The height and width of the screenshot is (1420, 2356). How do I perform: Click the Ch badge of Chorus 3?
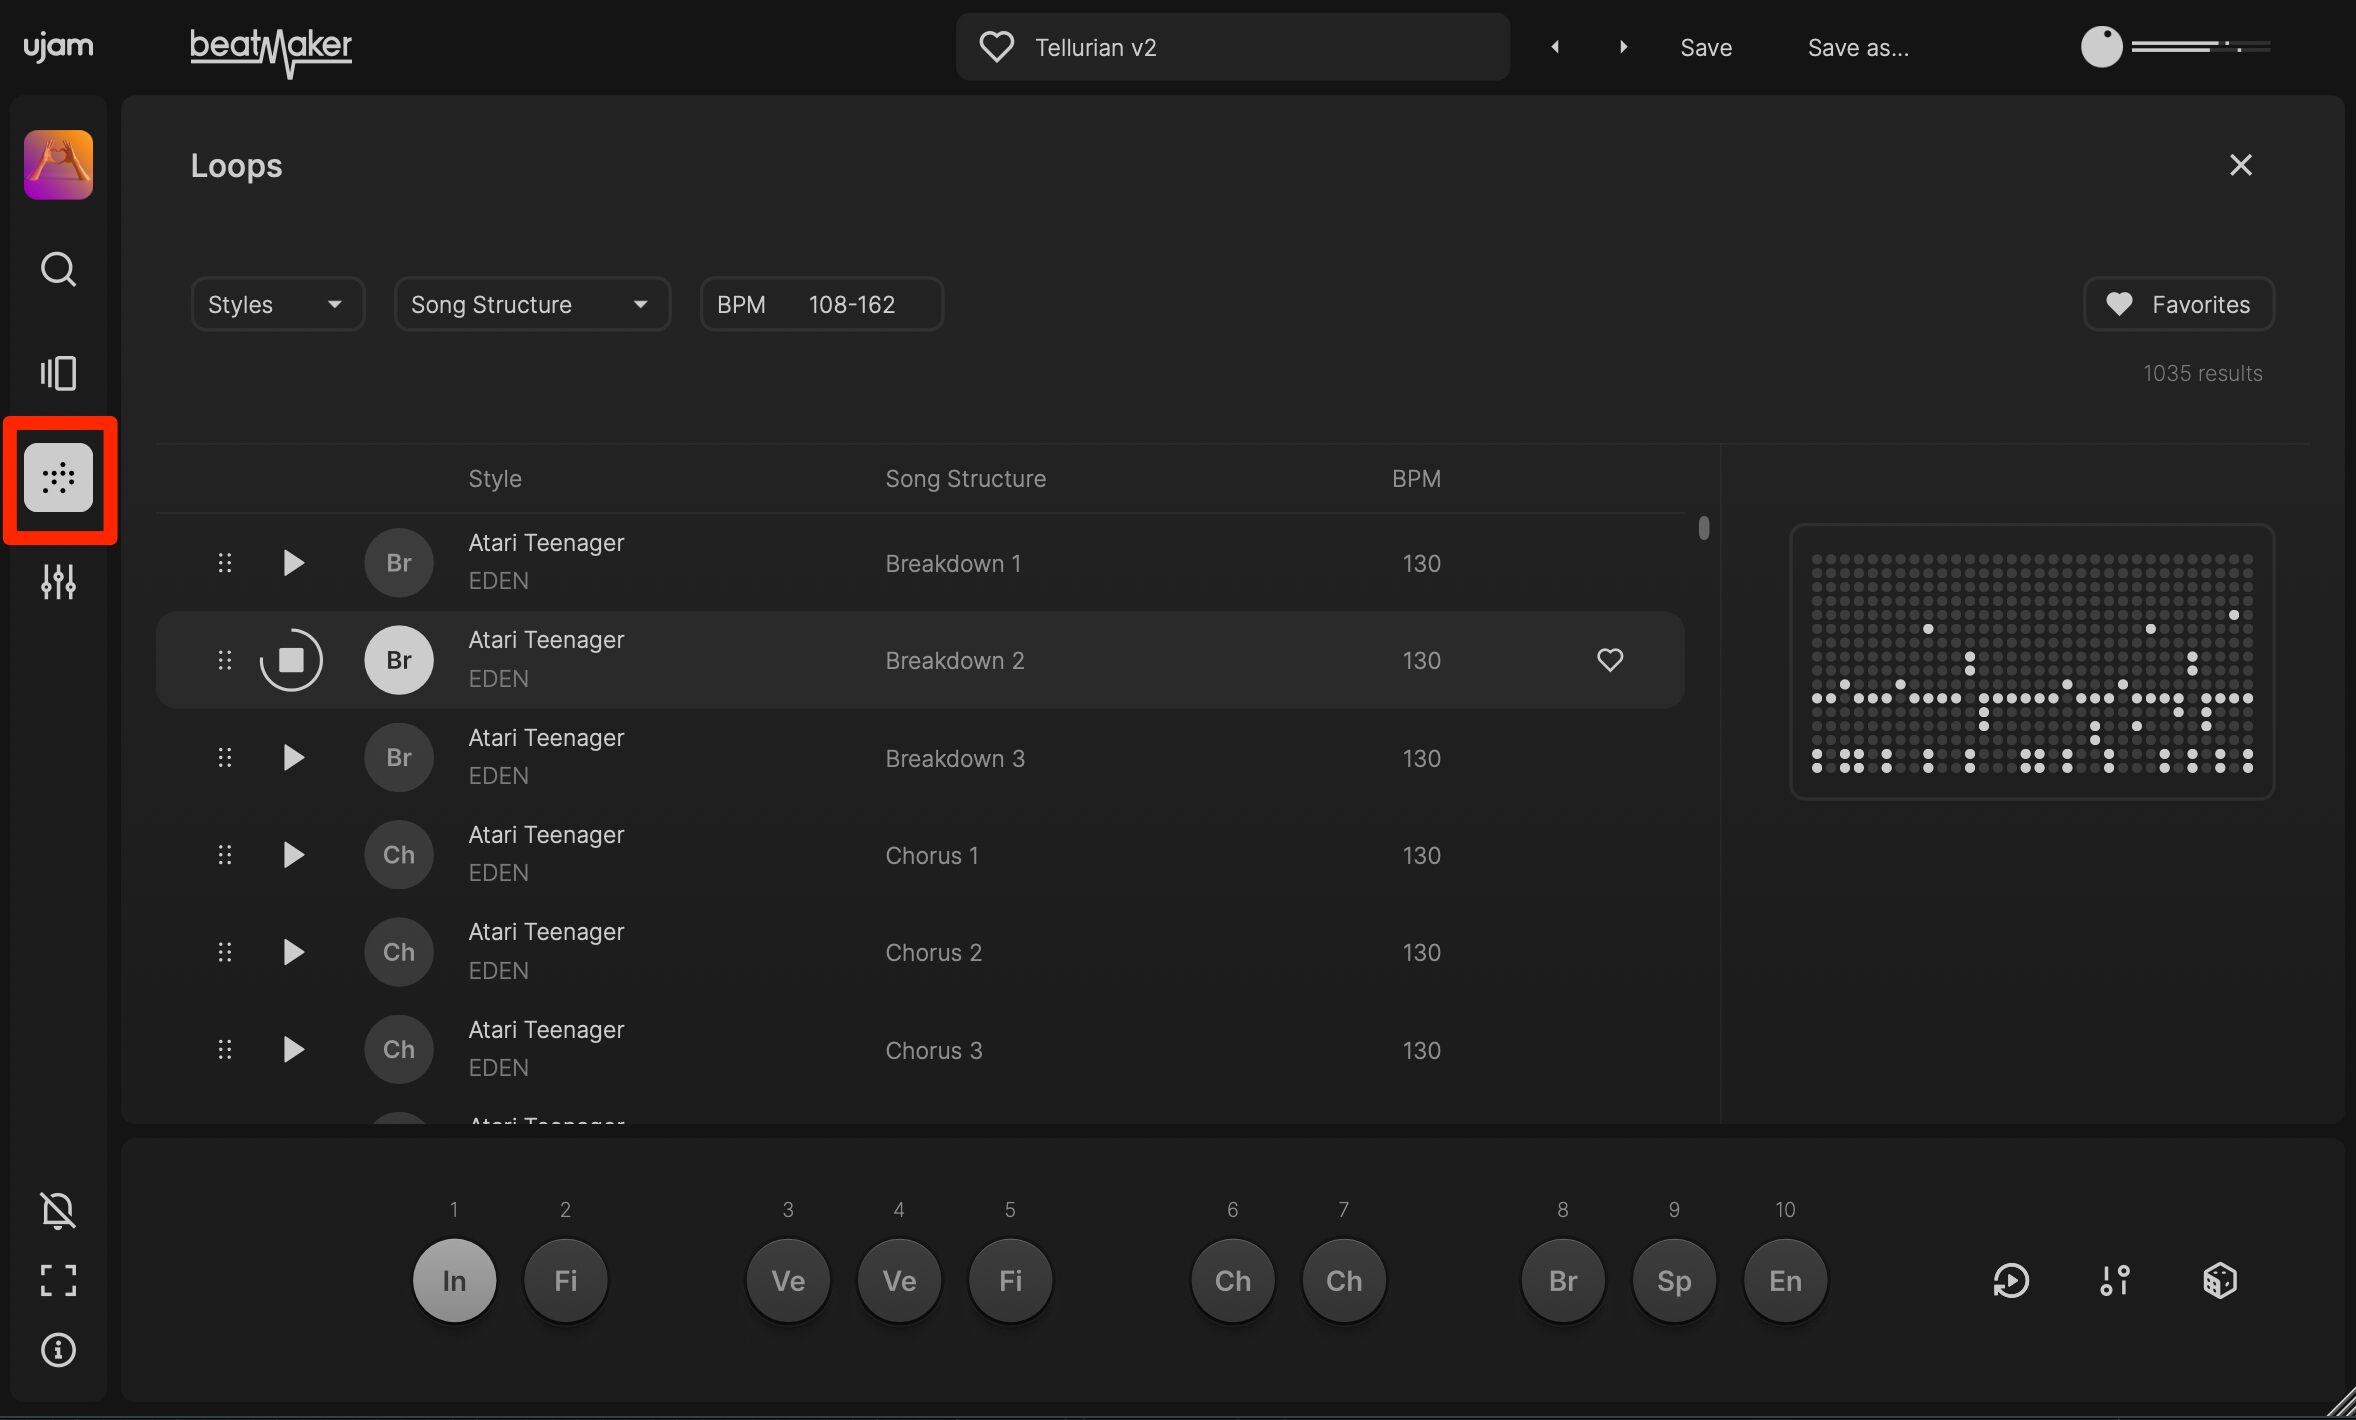coord(399,1050)
